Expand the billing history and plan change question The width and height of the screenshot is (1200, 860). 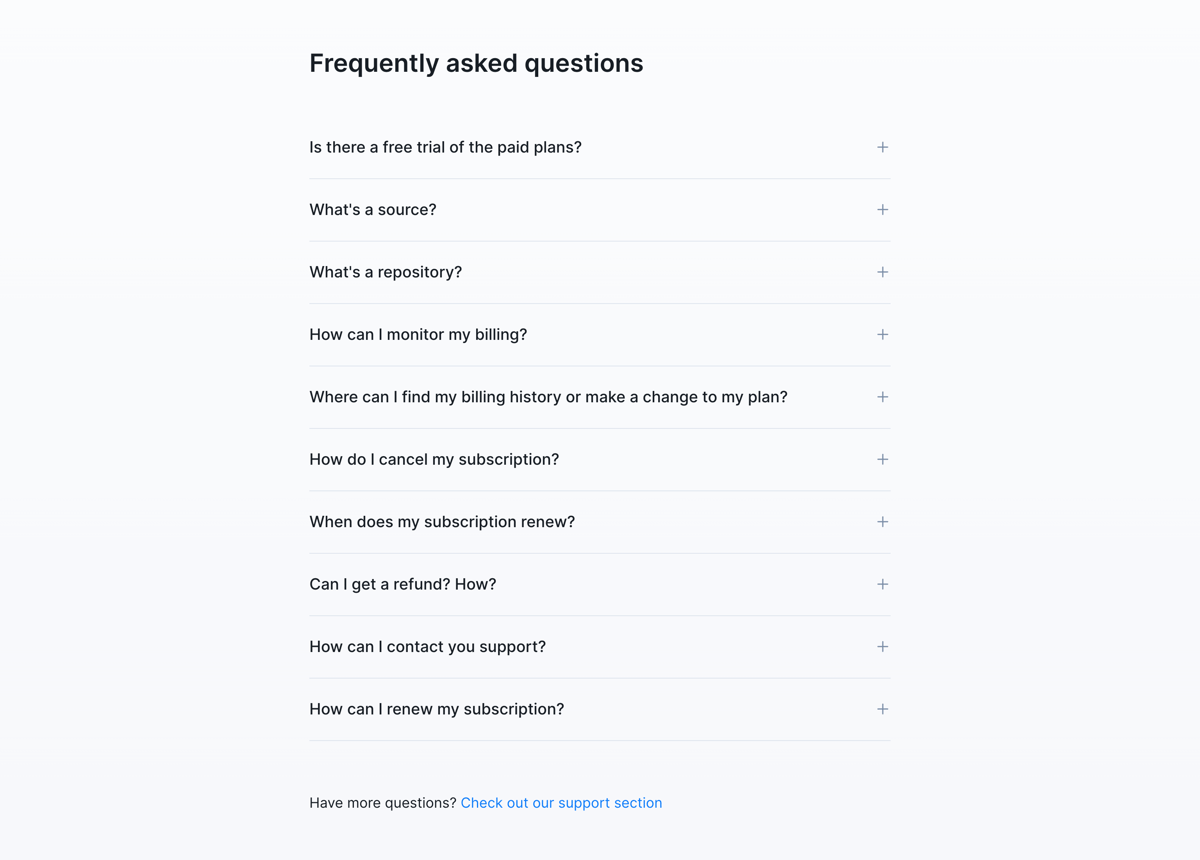tap(548, 397)
